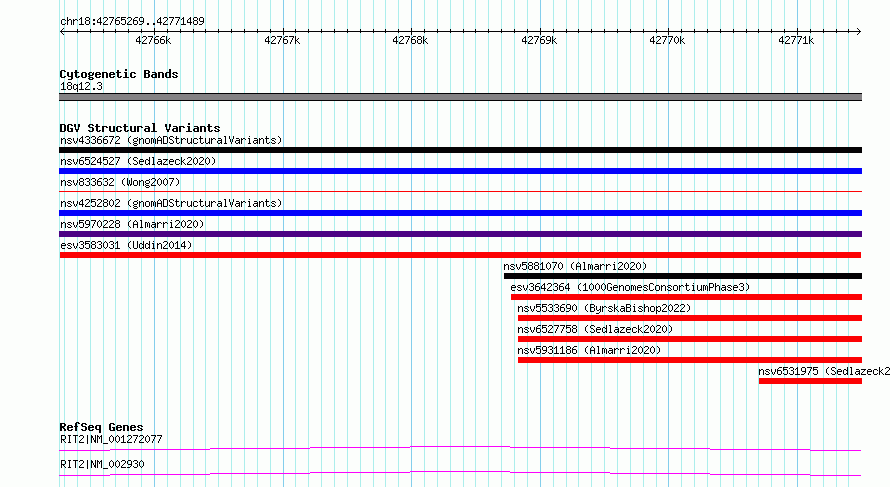Select the black nsv5881070 variant bar
Screen dimensions: 890x487
(683, 276)
